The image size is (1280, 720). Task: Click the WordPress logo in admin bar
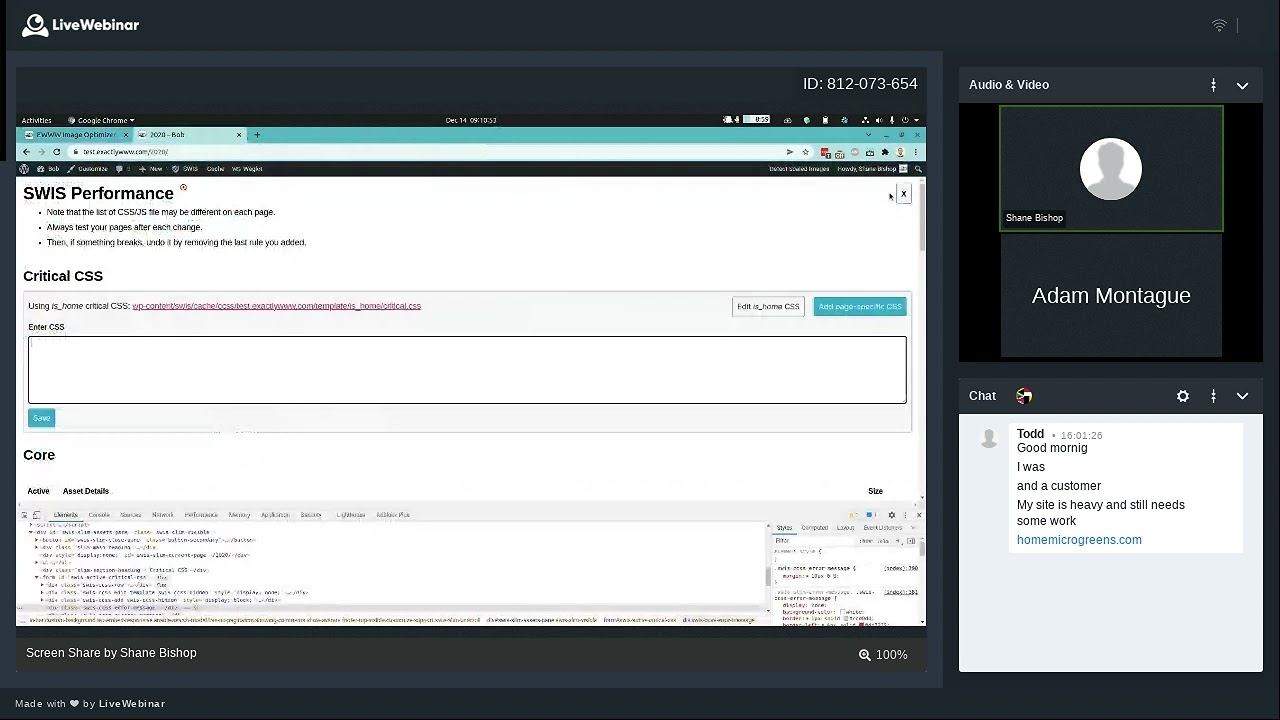(x=25, y=169)
